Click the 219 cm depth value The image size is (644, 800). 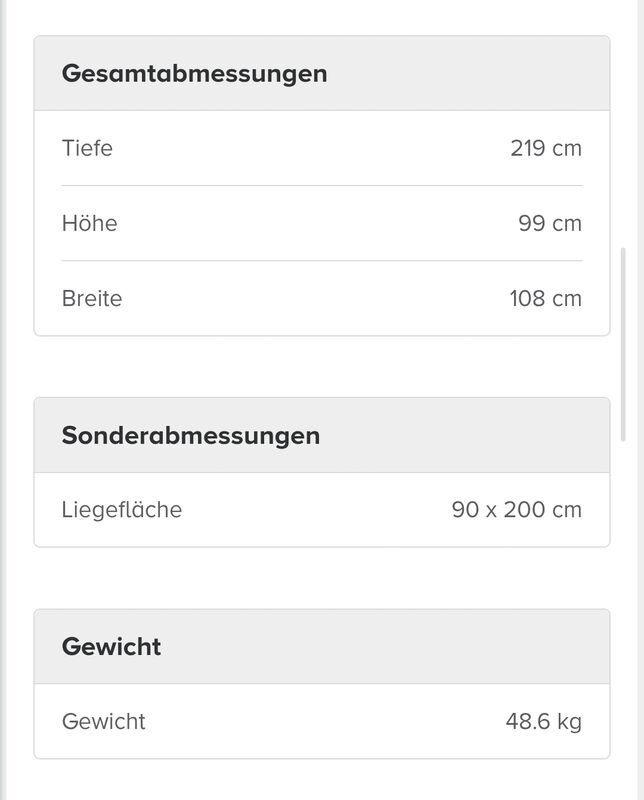pyautogui.click(x=545, y=149)
